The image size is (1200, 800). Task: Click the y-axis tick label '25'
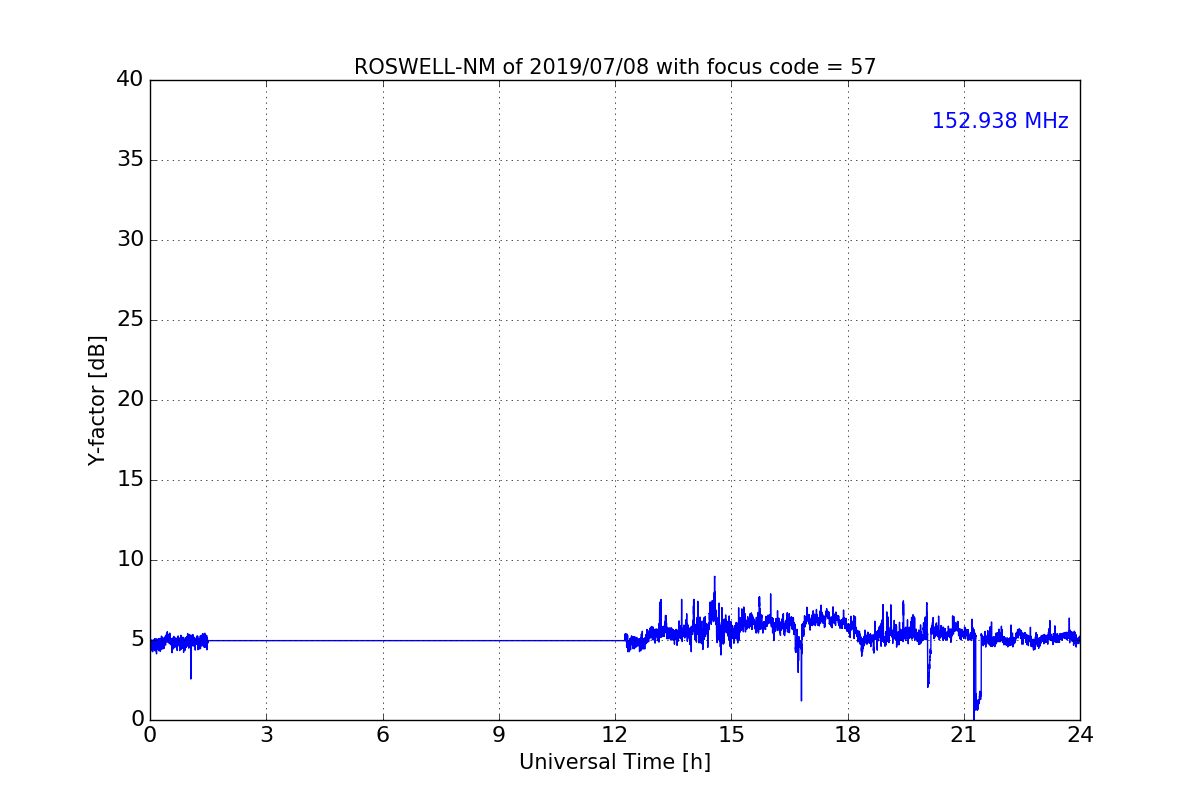coord(130,320)
